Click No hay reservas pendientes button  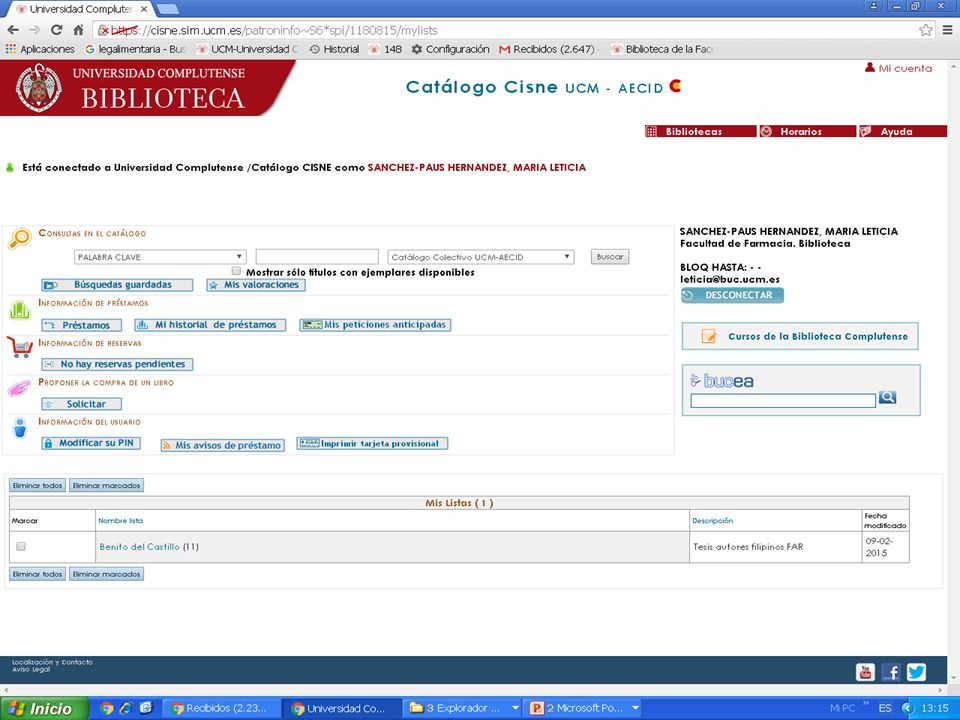[117, 364]
